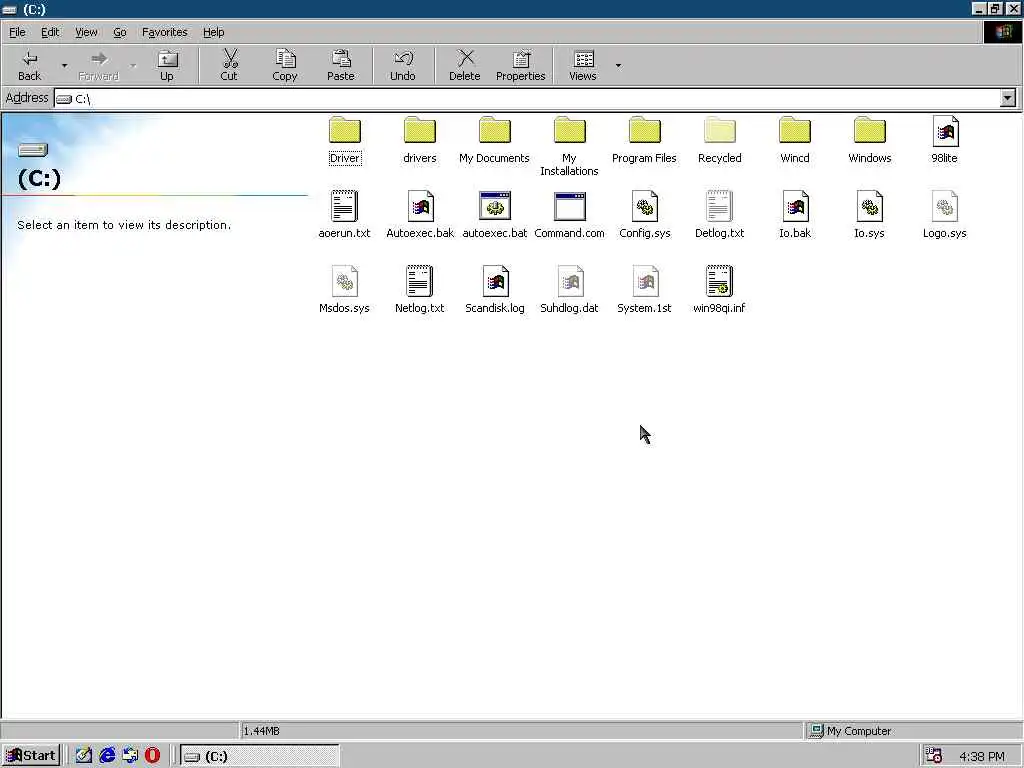Open the File menu
The width and height of the screenshot is (1024, 768).
tap(17, 32)
